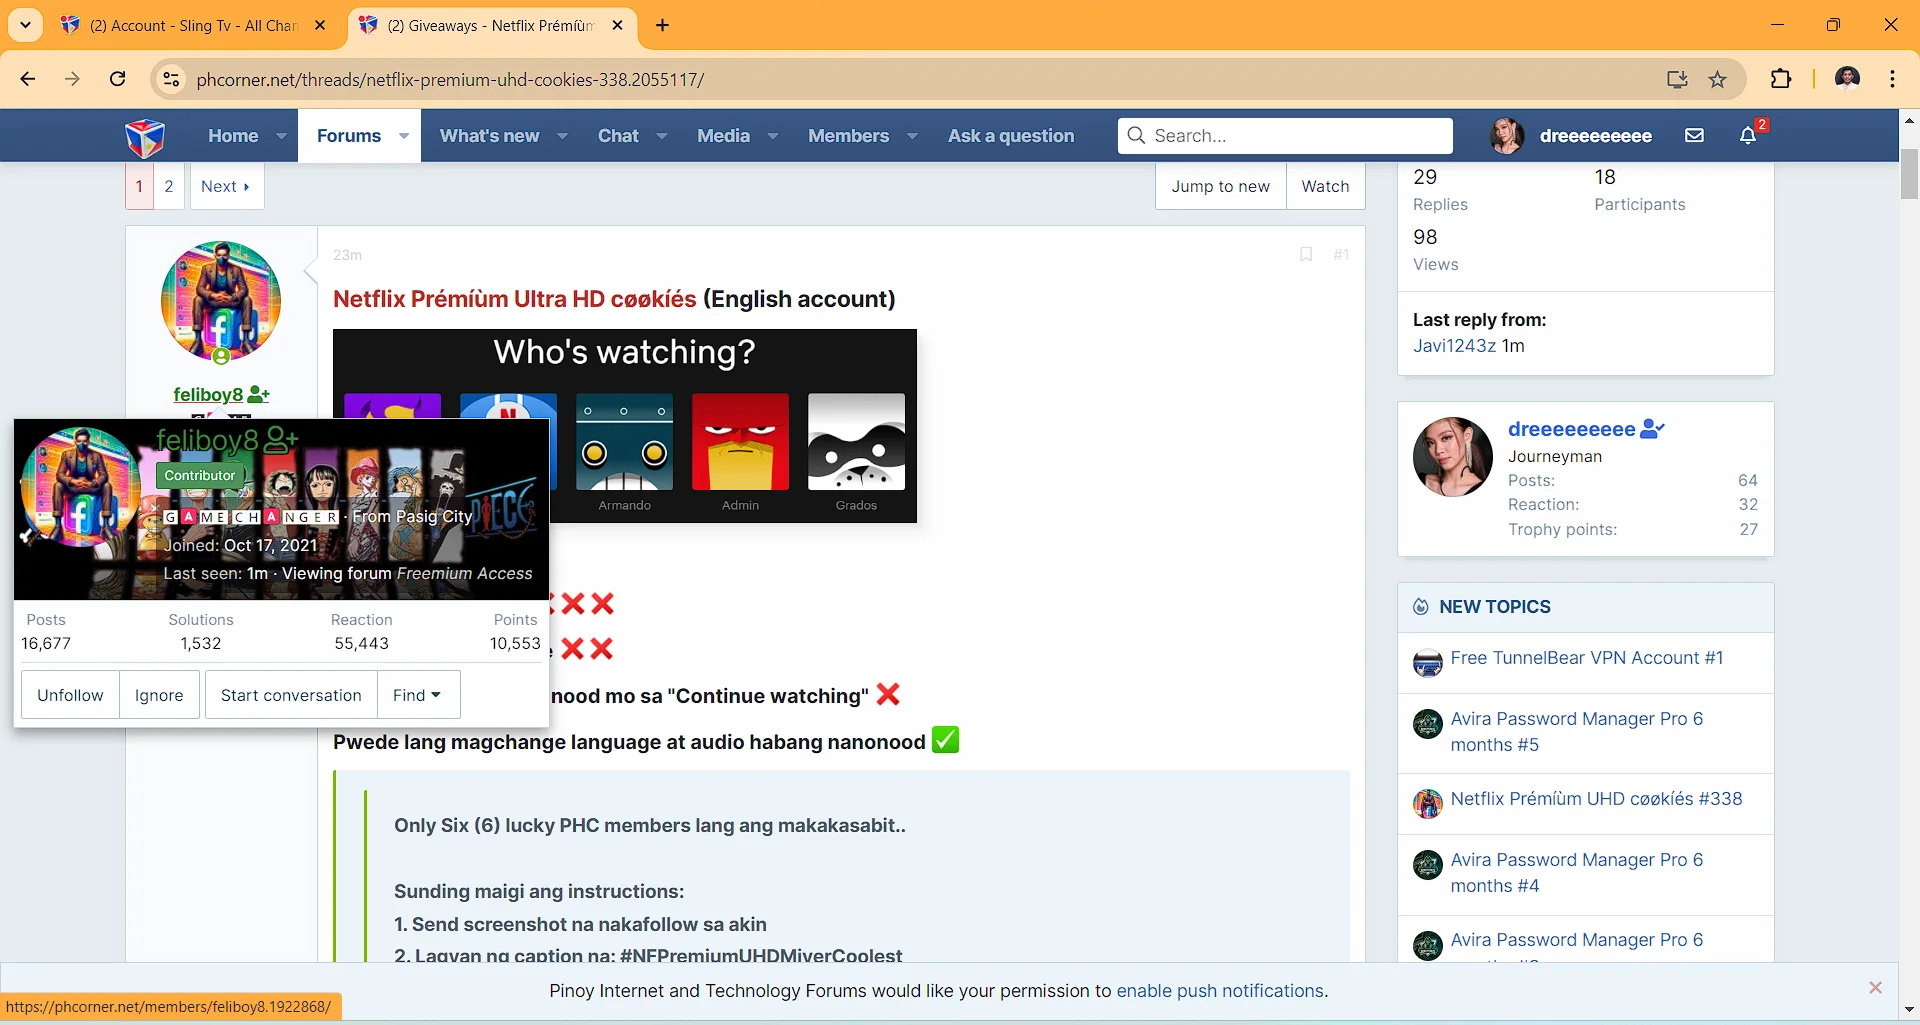
Task: Open the inbox envelope icon
Action: click(x=1694, y=135)
